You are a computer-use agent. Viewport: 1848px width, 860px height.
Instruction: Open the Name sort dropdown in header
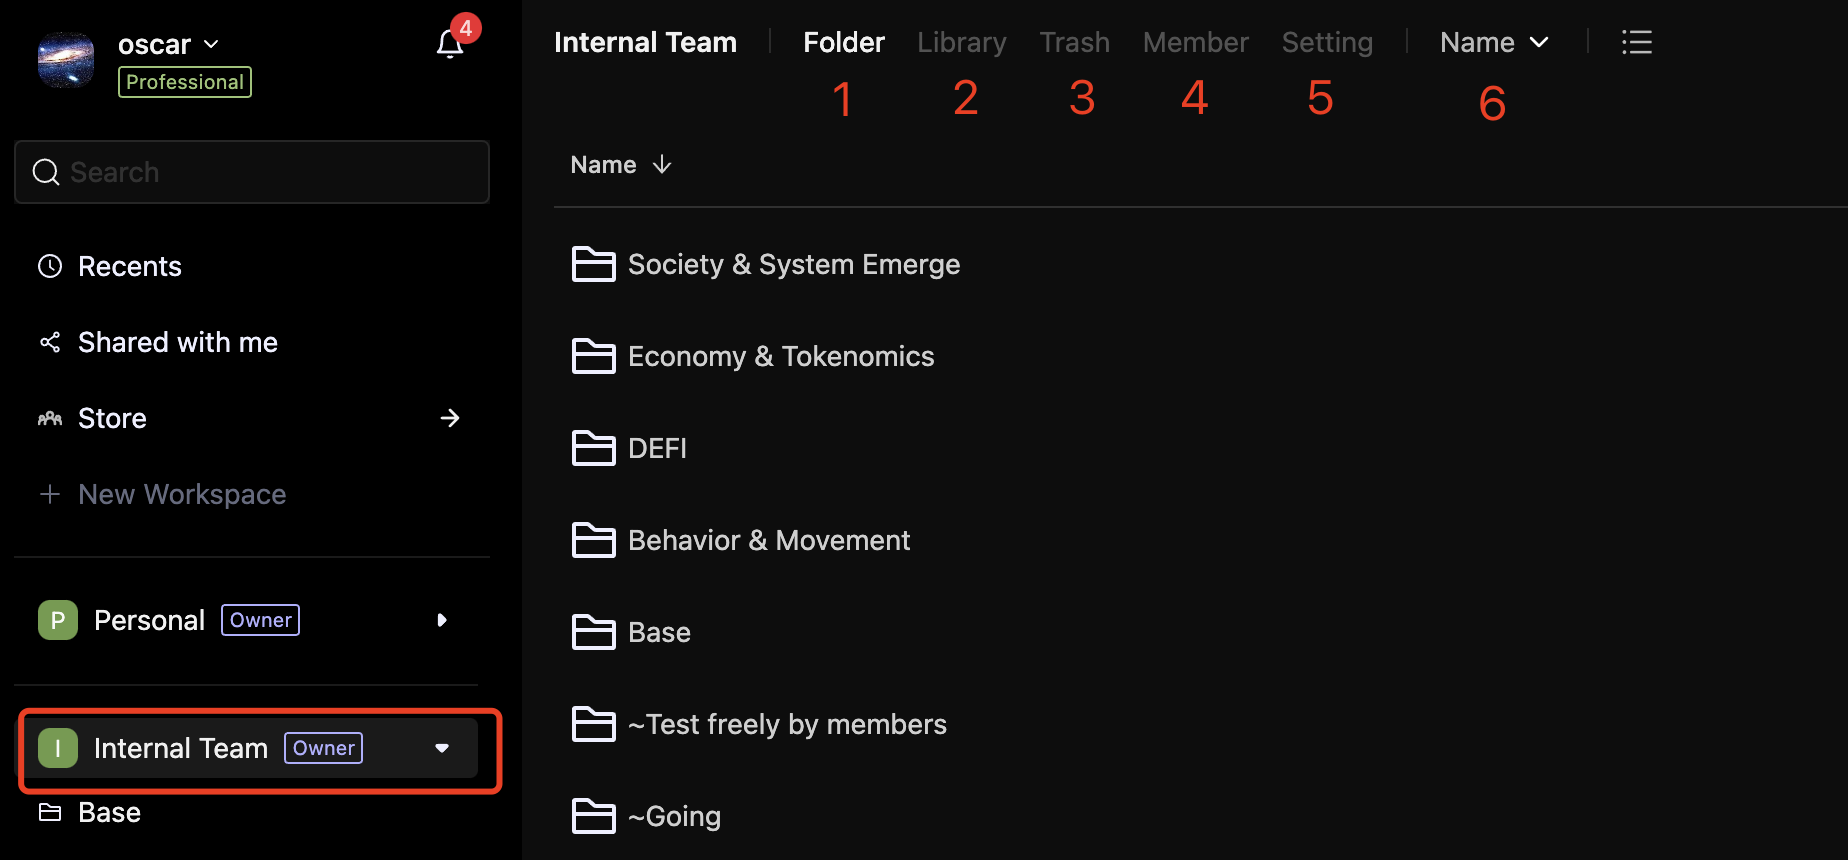tap(1494, 42)
